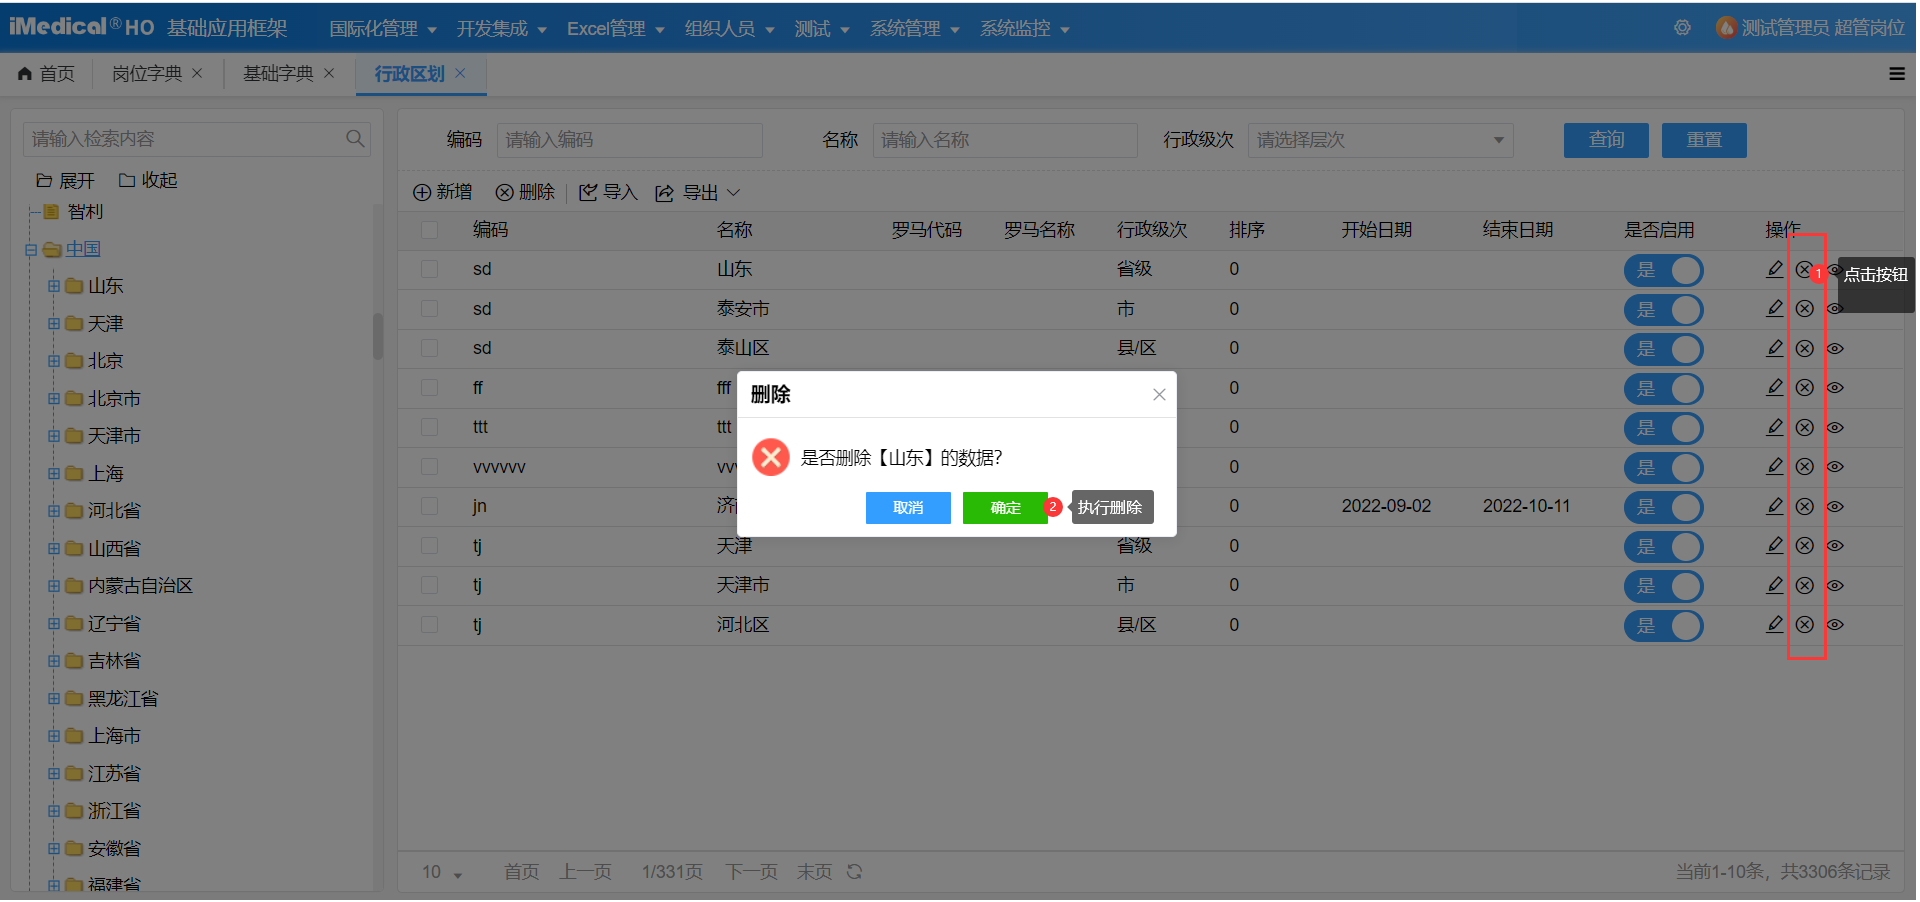This screenshot has height=902, width=1920.
Task: Click the view eye icon on the 泰山区 row
Action: tap(1836, 348)
